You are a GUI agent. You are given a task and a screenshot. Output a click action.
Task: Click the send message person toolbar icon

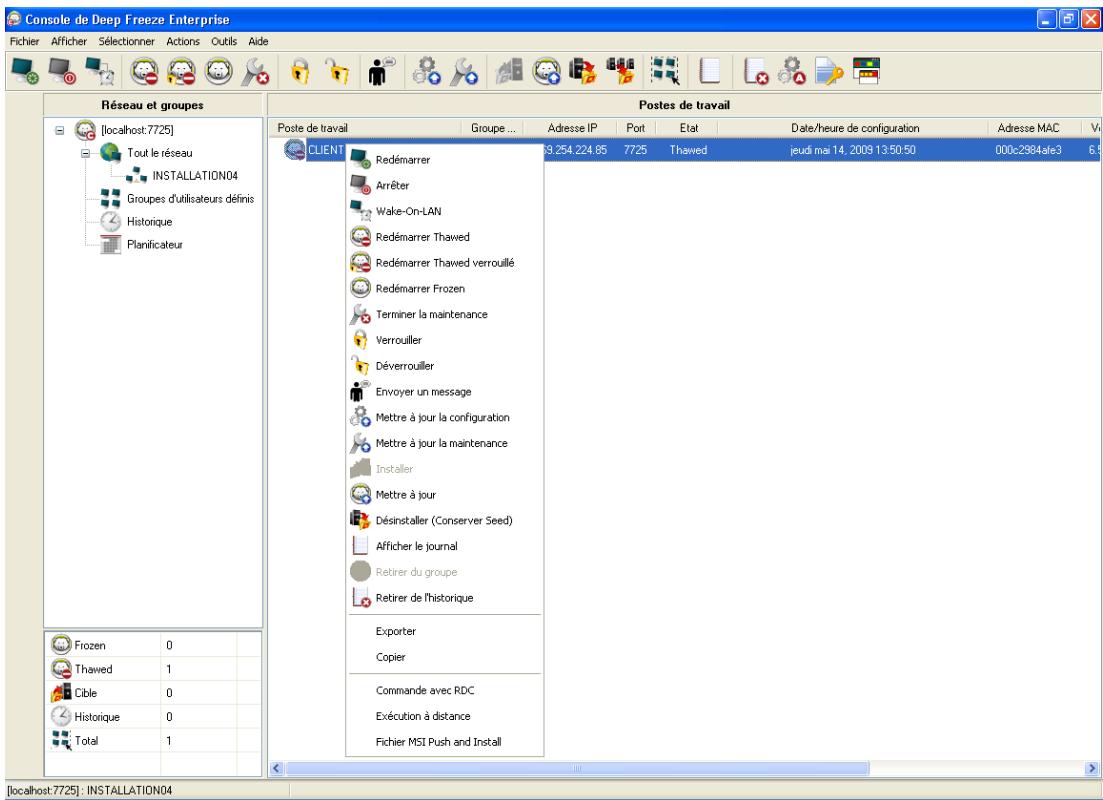tap(381, 71)
